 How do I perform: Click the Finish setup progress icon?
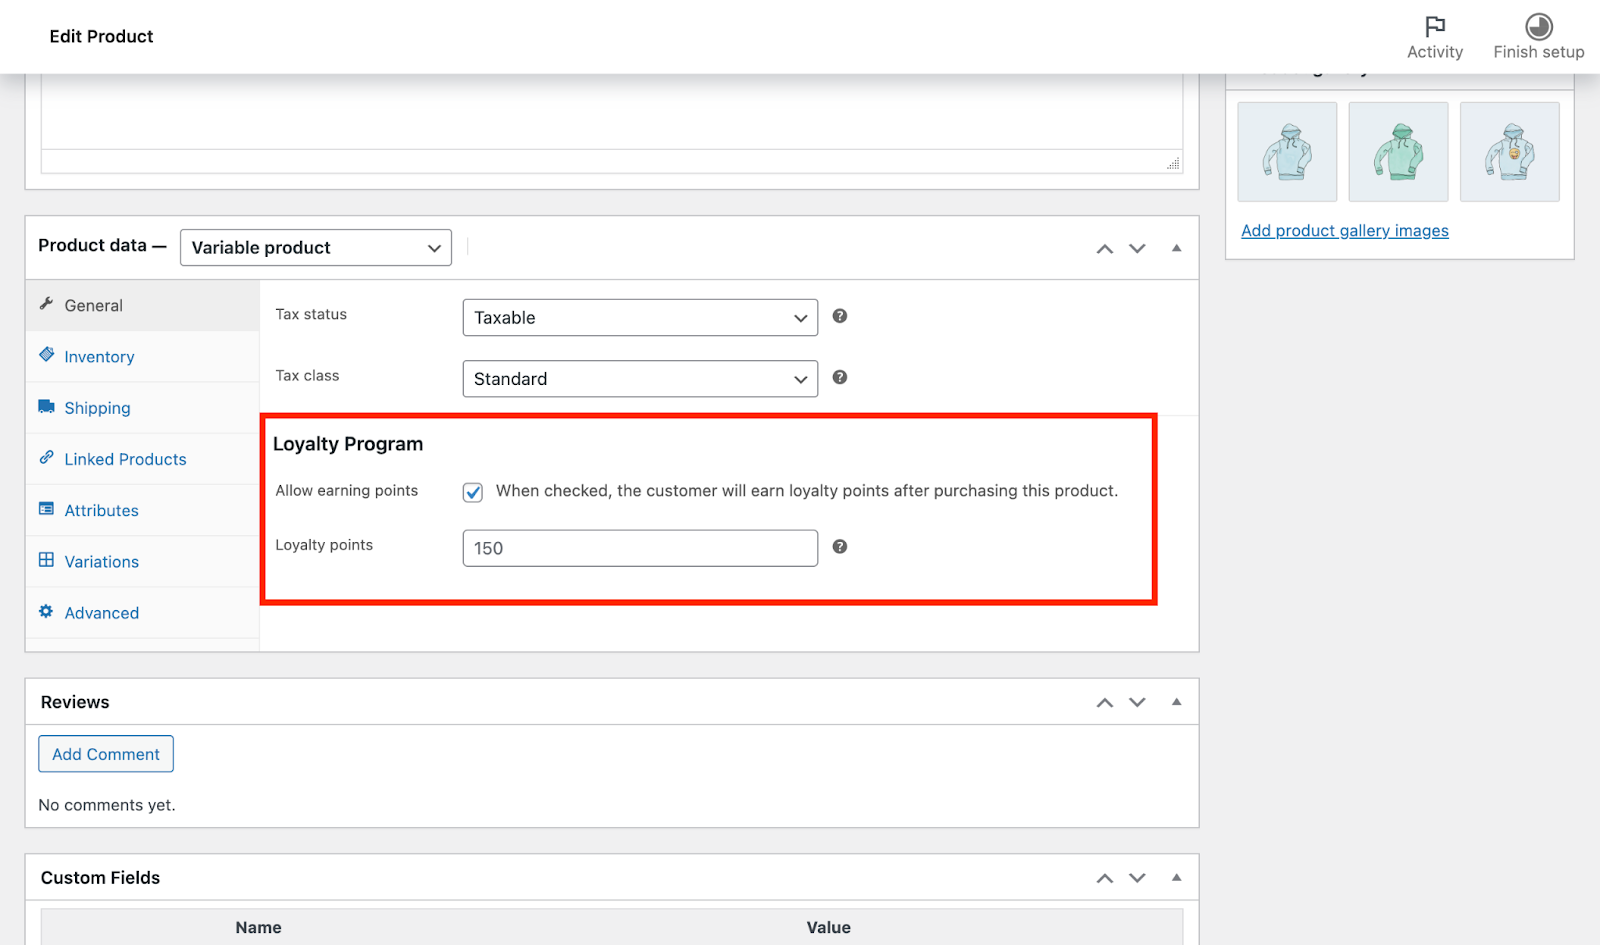[1538, 27]
